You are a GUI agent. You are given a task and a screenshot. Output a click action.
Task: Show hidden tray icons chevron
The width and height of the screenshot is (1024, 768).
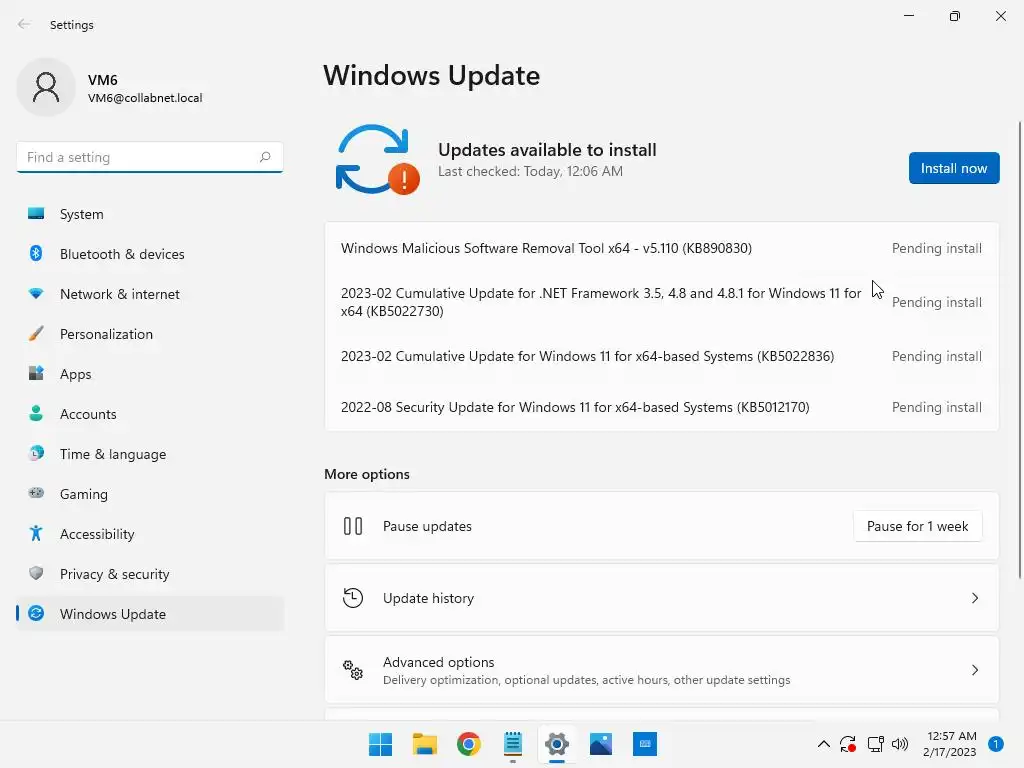click(x=824, y=744)
